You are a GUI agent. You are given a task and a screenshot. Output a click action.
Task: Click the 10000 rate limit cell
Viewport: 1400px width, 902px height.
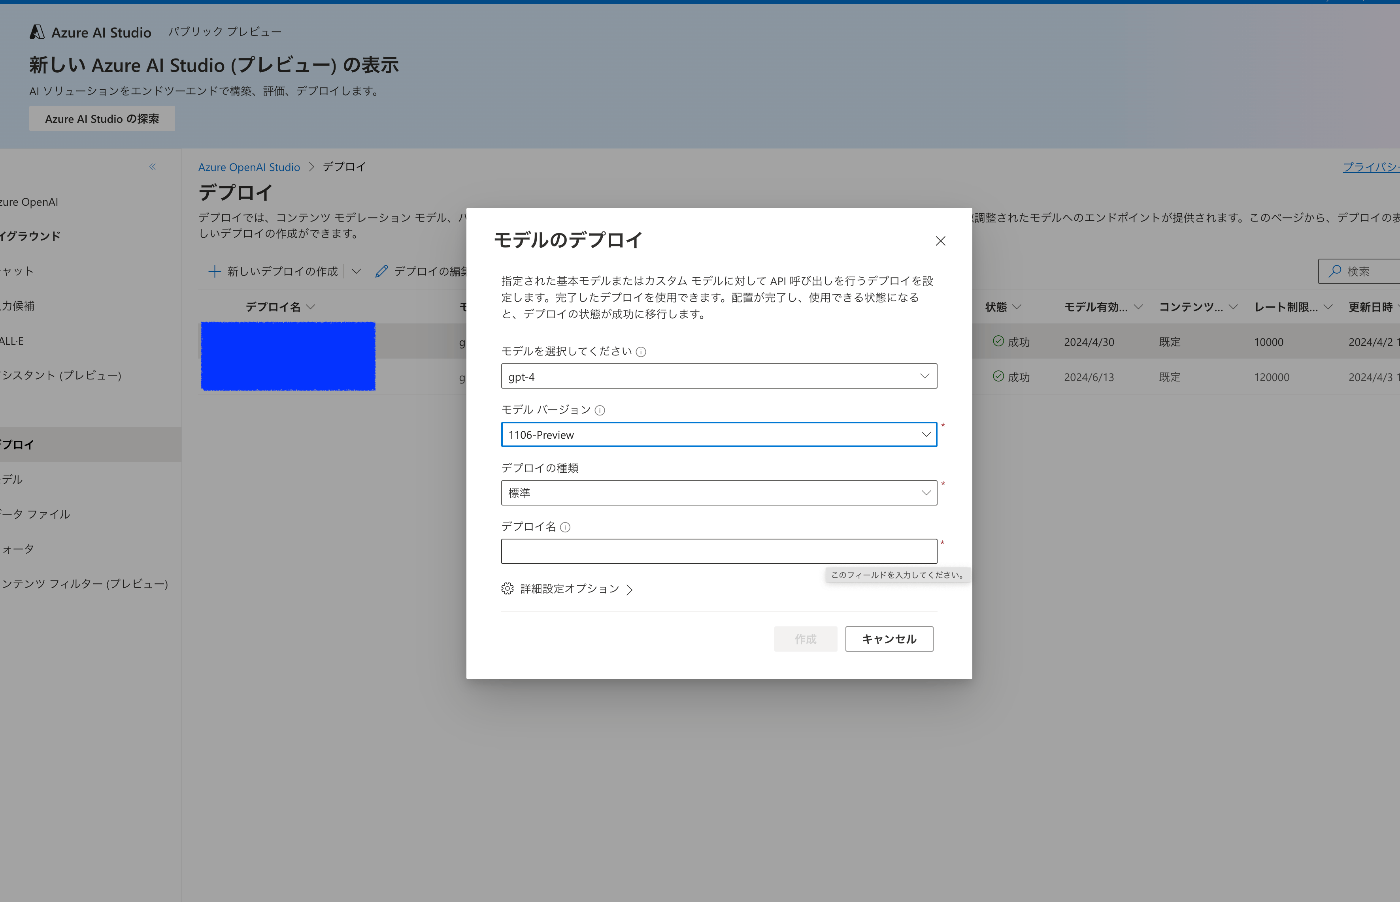(1269, 342)
